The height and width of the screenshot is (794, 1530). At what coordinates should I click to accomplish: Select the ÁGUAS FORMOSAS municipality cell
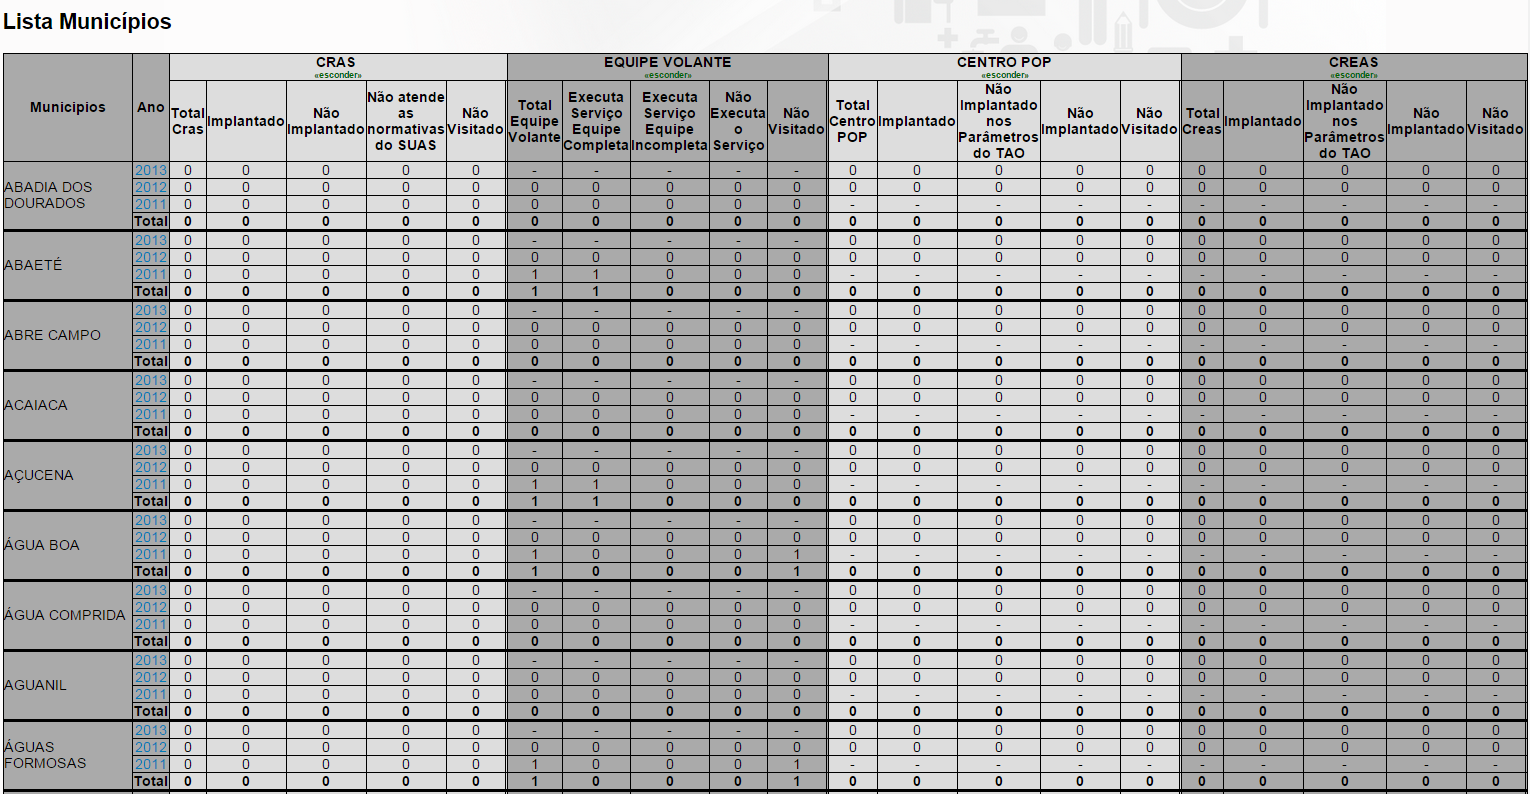(x=68, y=755)
